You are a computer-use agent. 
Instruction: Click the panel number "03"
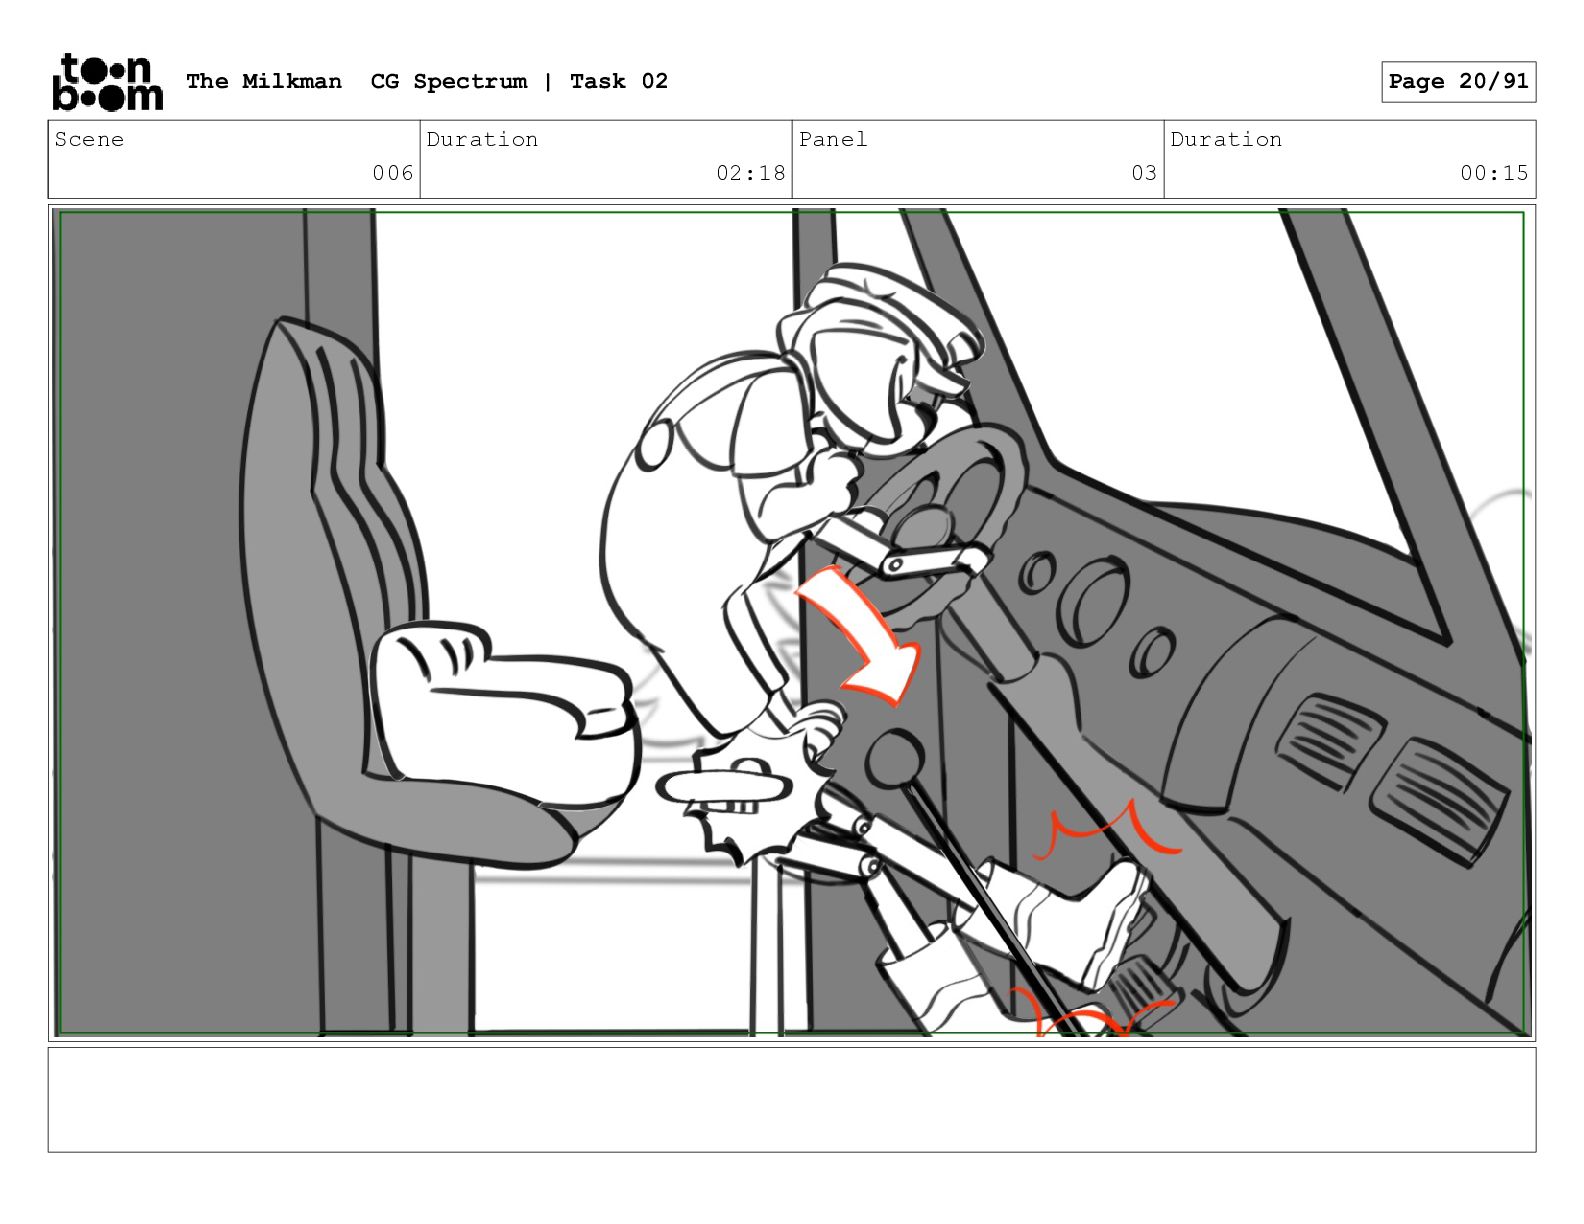coord(1144,173)
